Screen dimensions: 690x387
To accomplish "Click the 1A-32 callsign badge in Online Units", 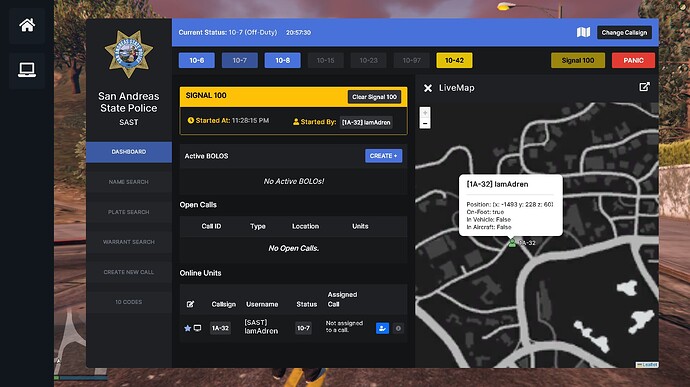I will 220,328.
